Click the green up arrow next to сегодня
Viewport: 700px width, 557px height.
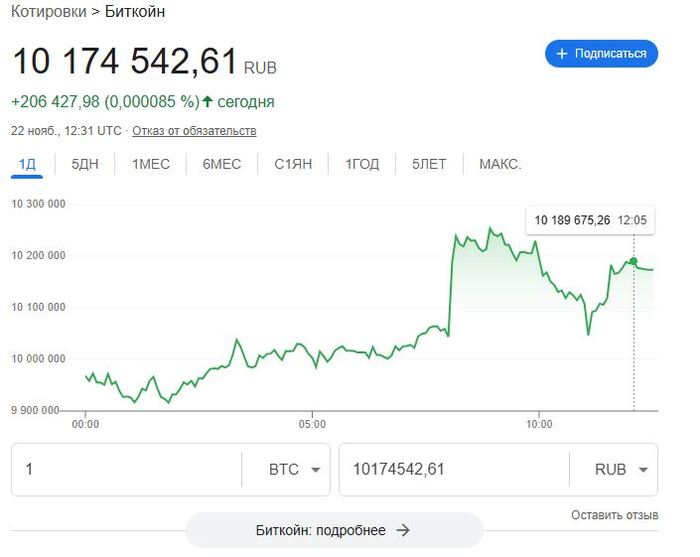207,101
